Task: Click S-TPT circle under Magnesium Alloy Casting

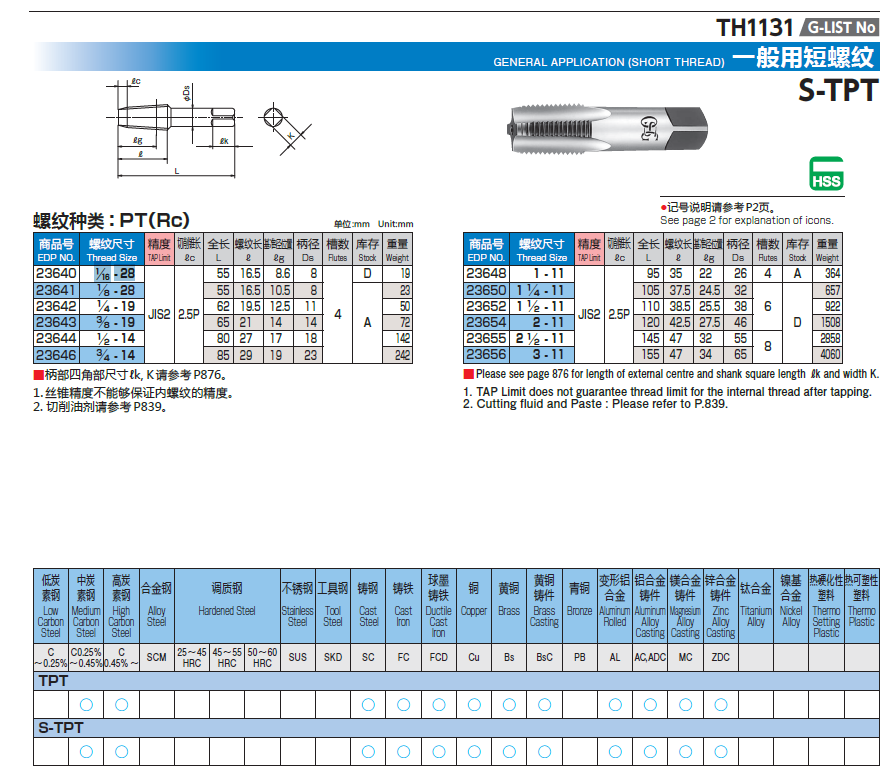Action: pos(686,752)
